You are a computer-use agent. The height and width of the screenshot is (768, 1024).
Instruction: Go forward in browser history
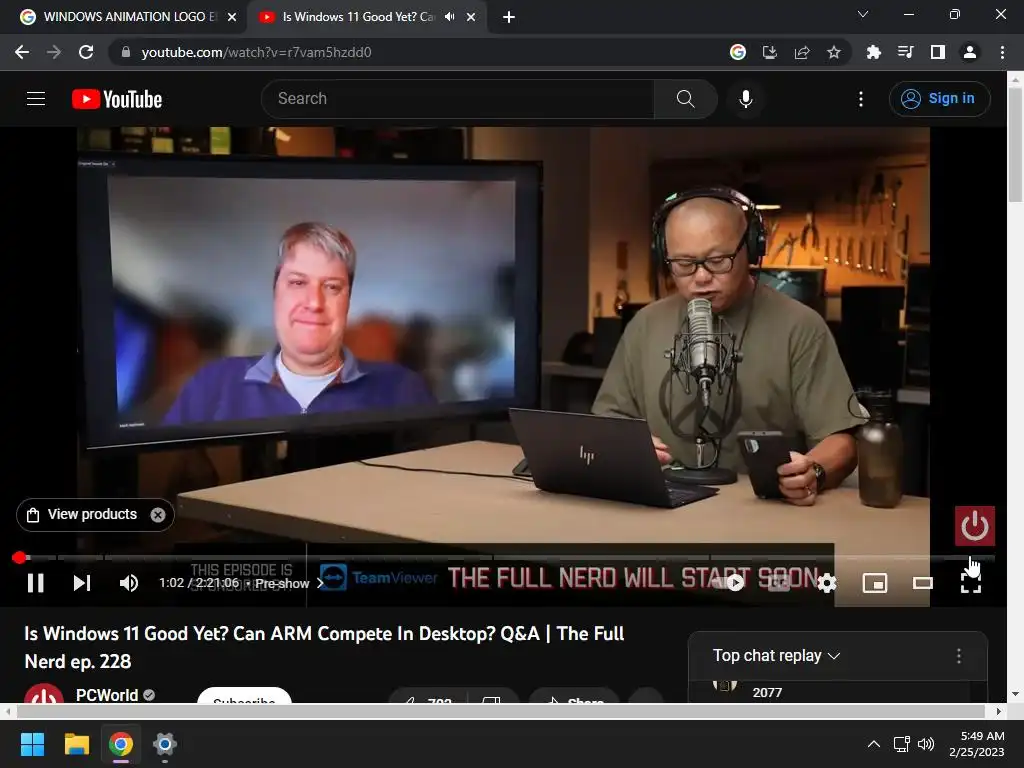(54, 52)
